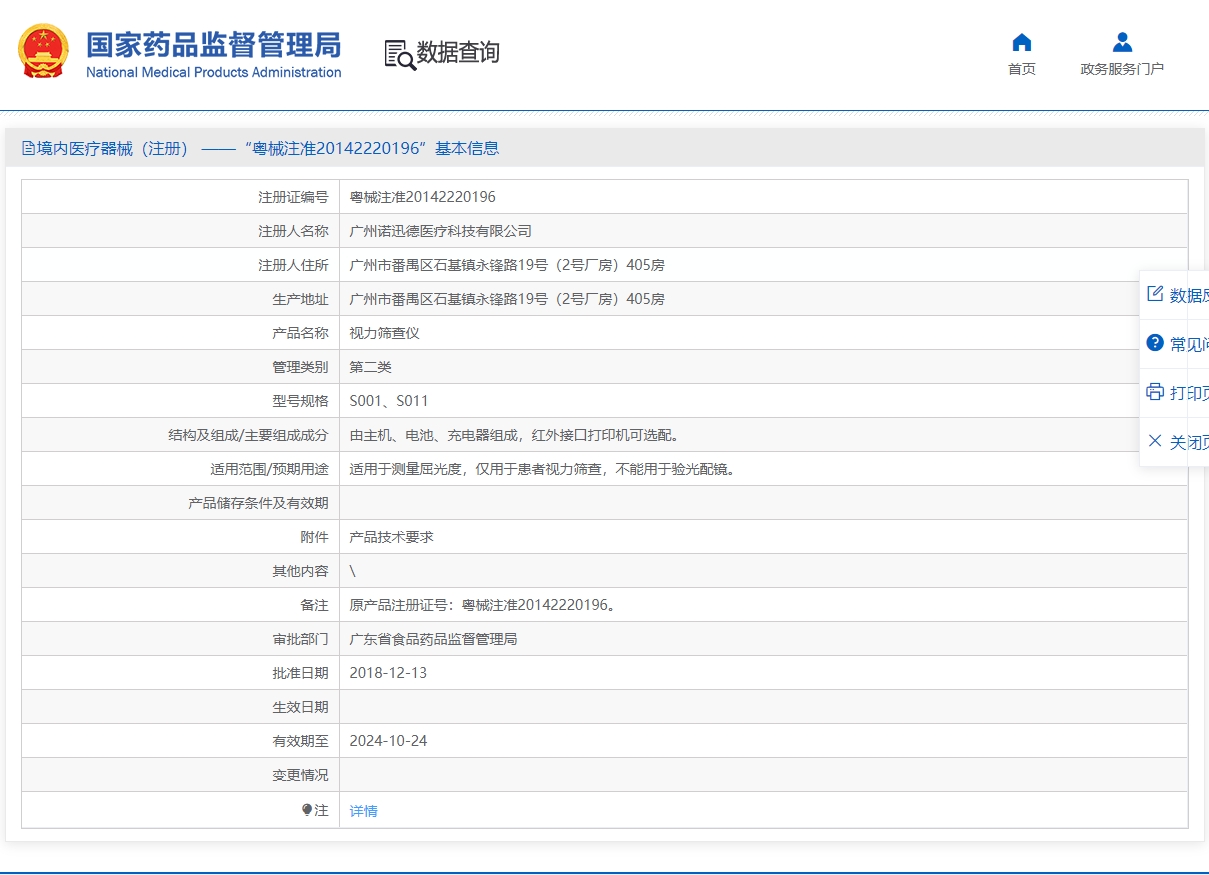Screen dimensions: 1209x875
Task: Click 国家药品监督管理局 title
Action: pyautogui.click(x=214, y=45)
